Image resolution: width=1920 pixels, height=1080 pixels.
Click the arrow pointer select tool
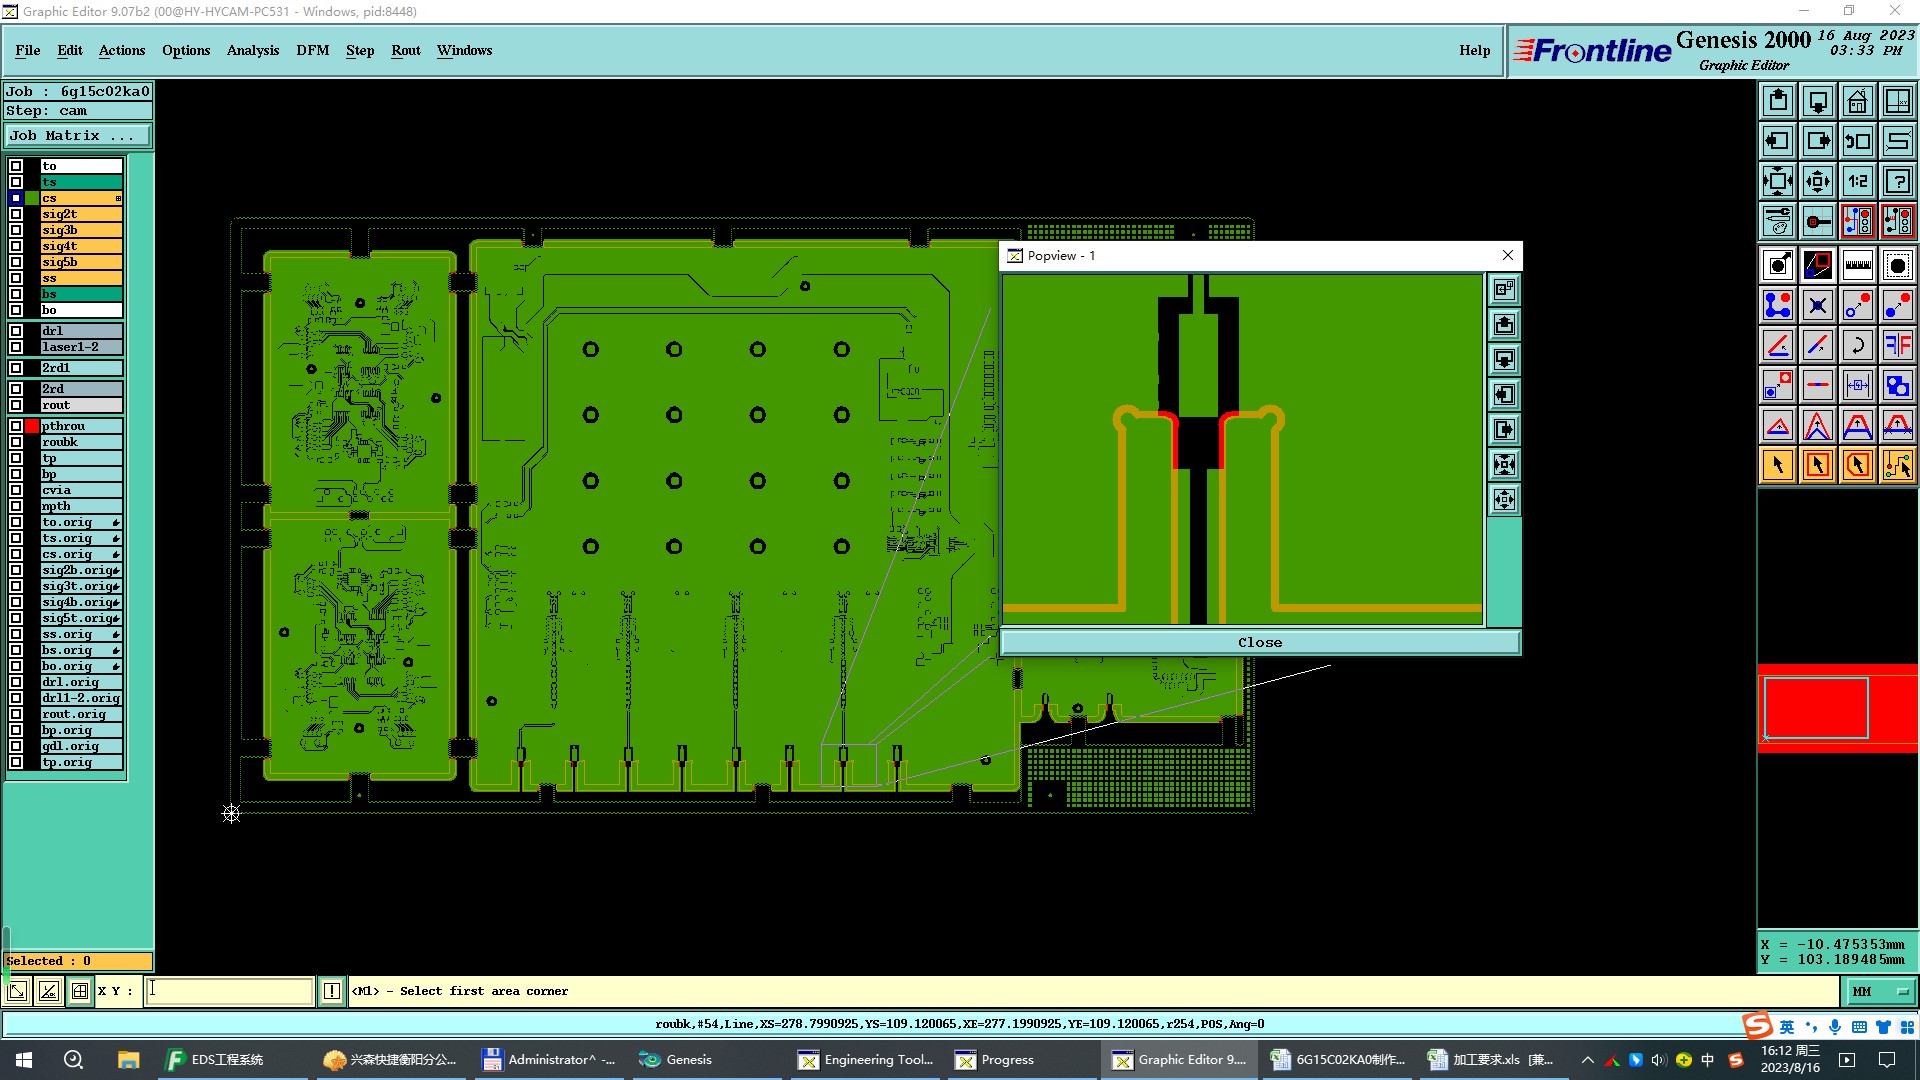[1777, 465]
